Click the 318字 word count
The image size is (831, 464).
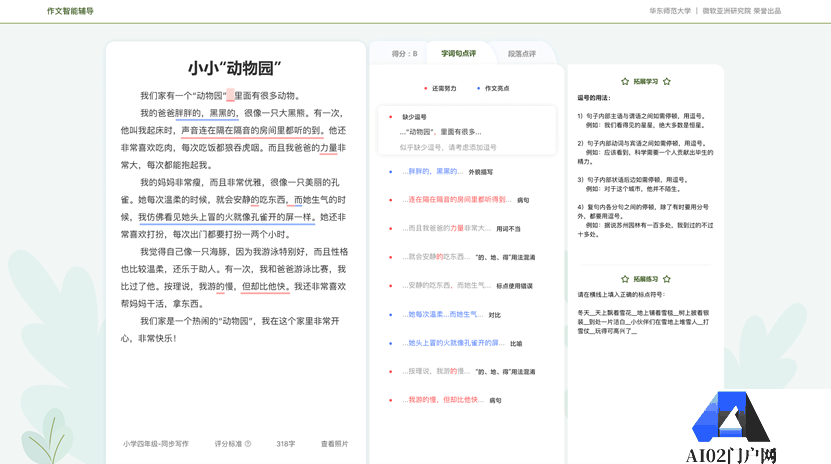(x=286, y=444)
